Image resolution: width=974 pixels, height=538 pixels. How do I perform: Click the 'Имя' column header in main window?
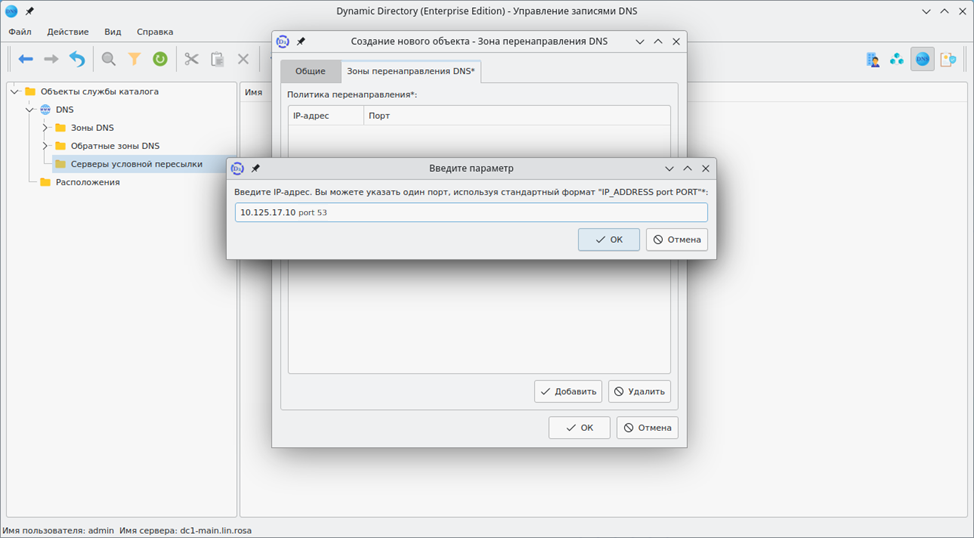coord(253,92)
